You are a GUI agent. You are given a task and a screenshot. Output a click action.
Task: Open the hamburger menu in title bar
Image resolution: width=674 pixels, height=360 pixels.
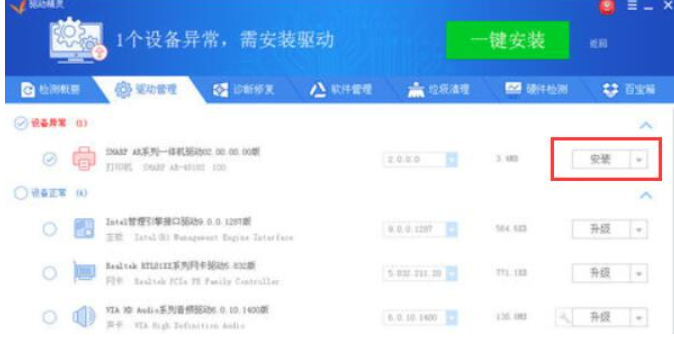tap(632, 6)
